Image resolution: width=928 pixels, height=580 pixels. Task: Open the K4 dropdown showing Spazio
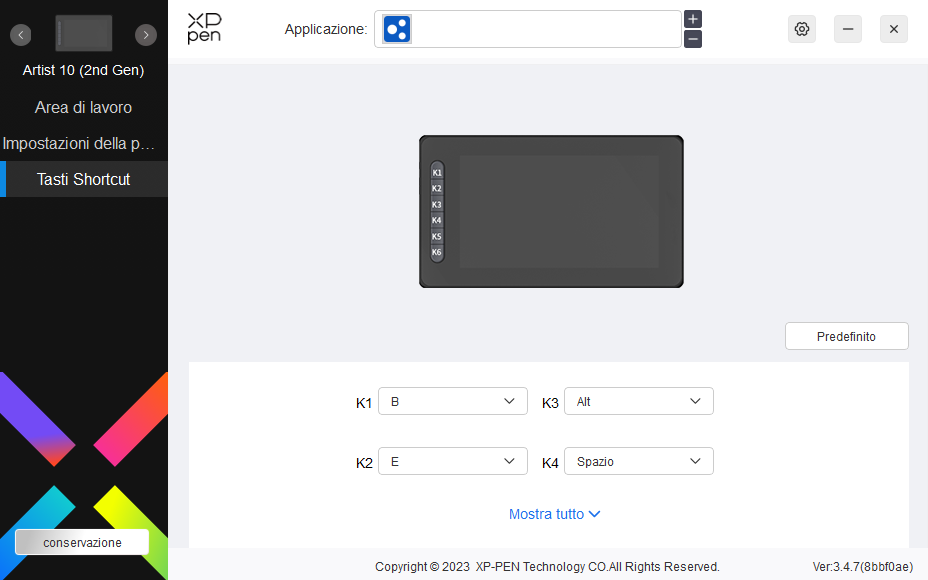(639, 461)
